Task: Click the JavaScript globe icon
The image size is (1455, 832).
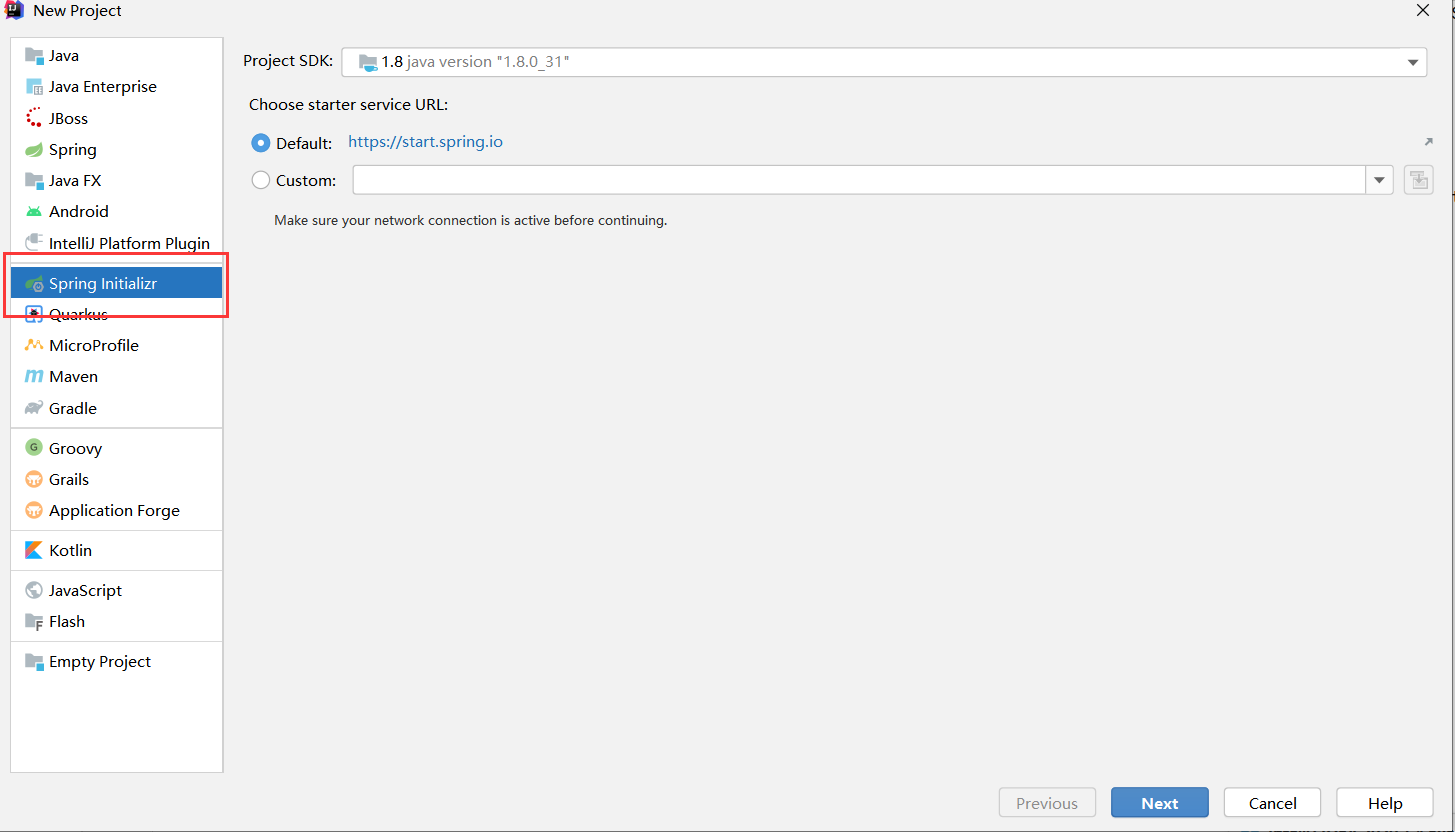Action: [34, 591]
